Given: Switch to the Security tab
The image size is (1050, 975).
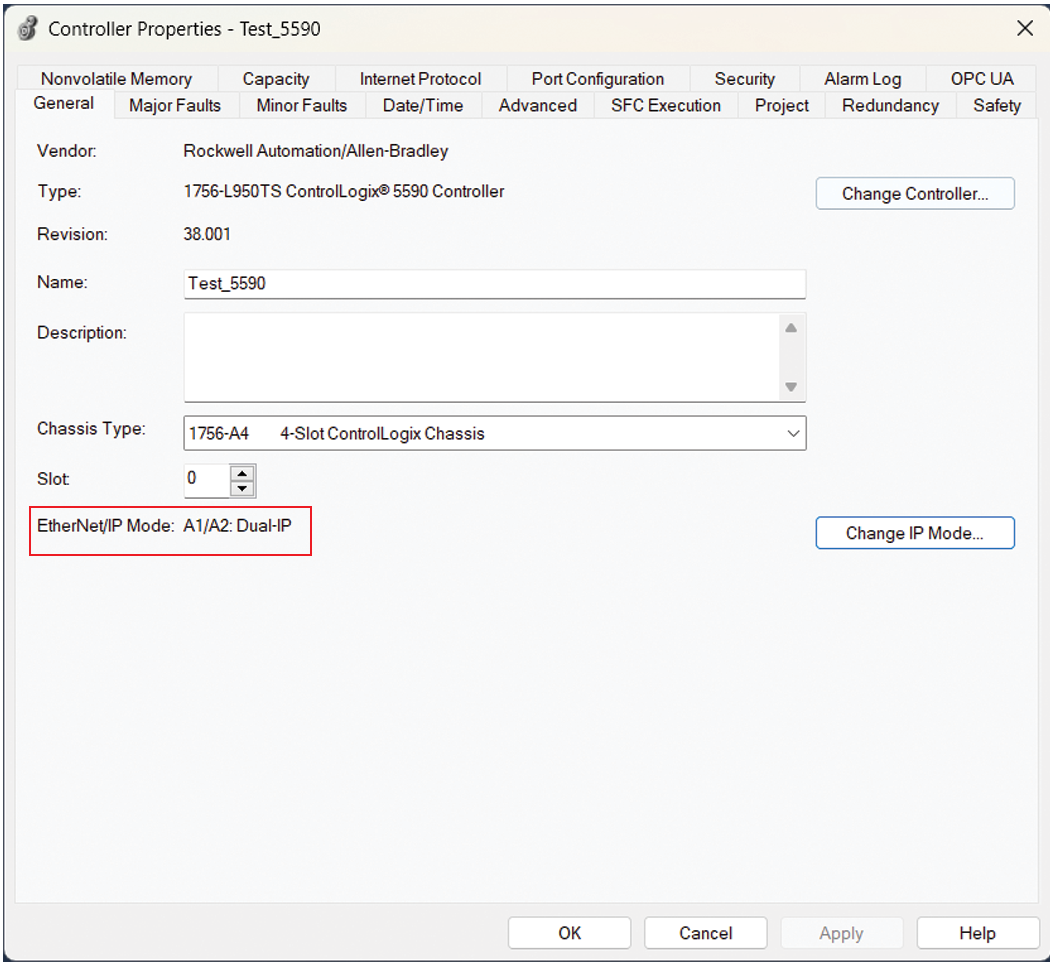Looking at the screenshot, I should tap(744, 78).
